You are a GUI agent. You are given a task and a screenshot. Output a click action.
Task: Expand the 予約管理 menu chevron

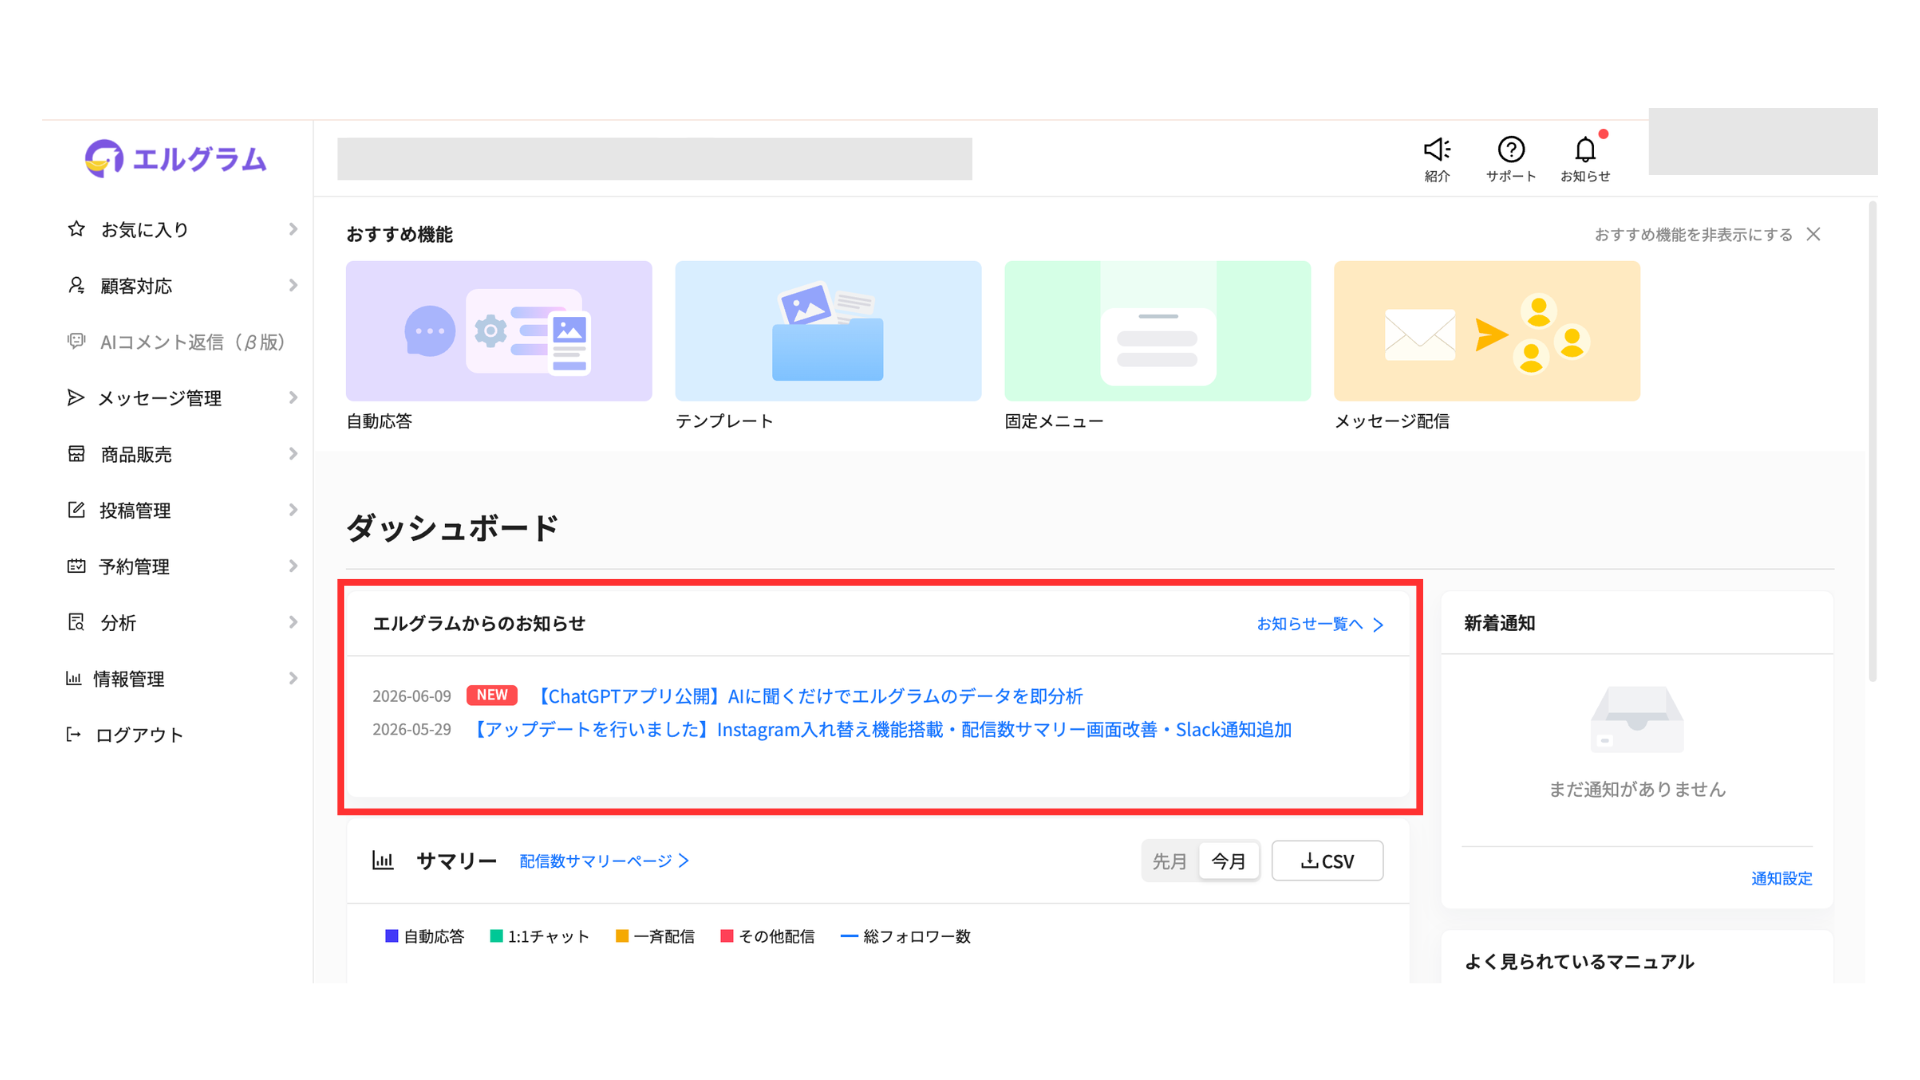[x=293, y=566]
